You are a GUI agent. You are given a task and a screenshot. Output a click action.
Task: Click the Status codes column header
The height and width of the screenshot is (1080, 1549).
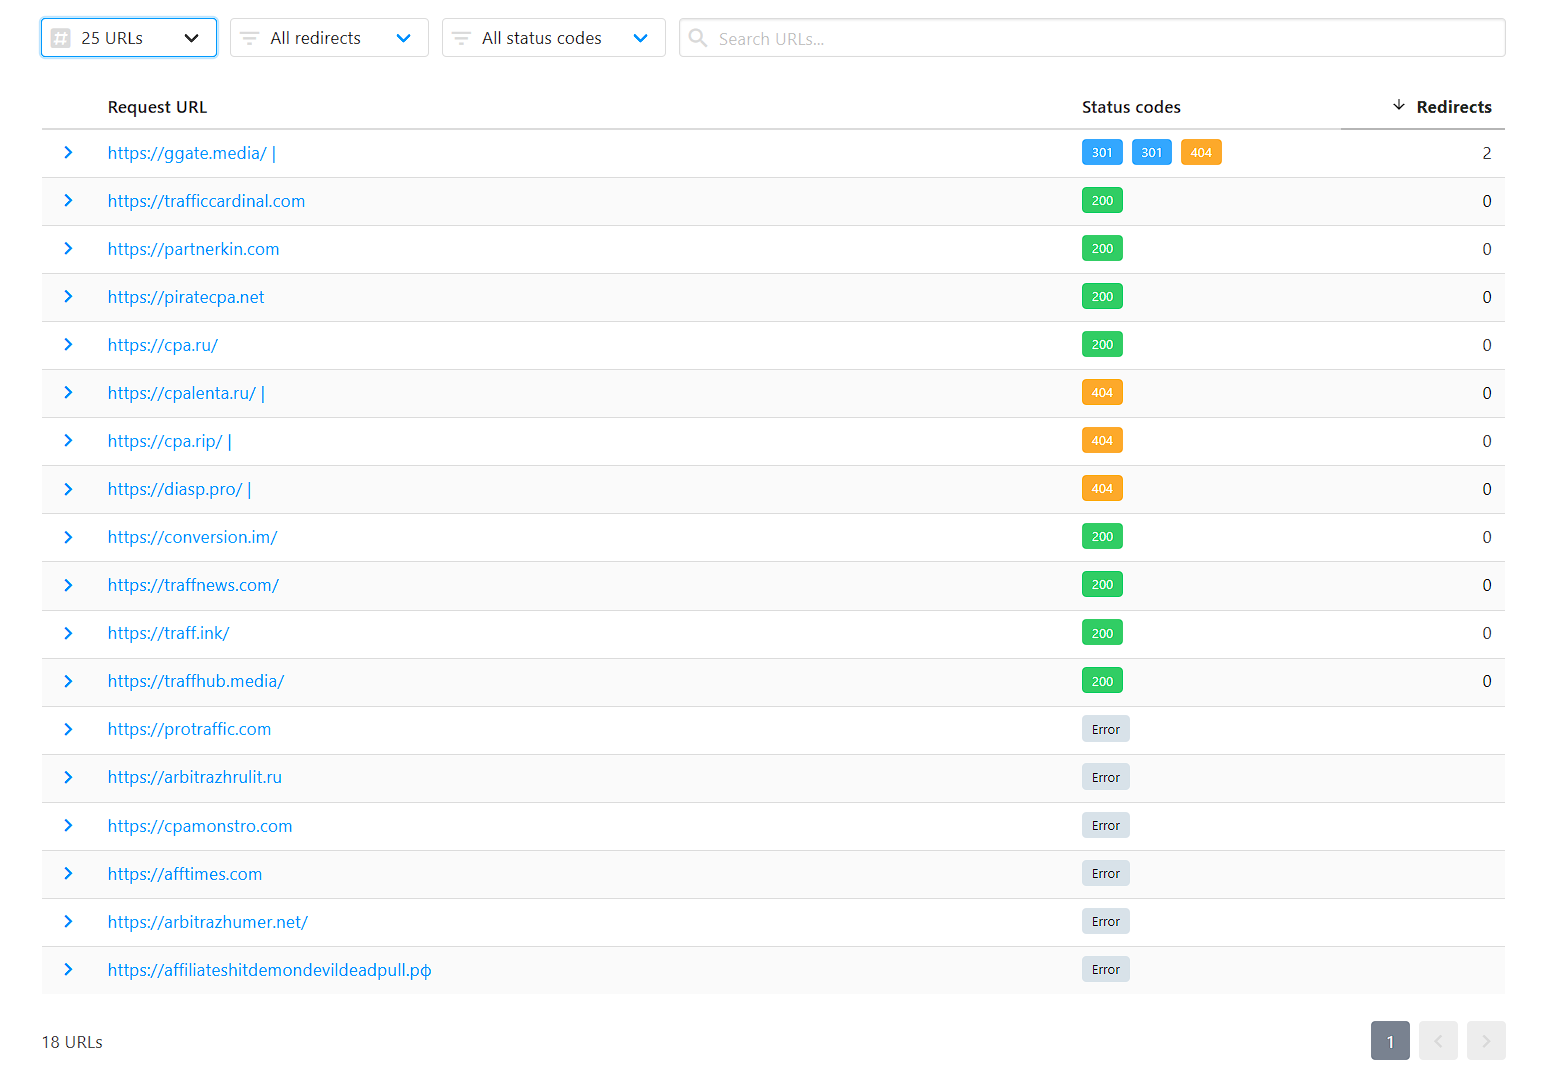click(x=1131, y=107)
